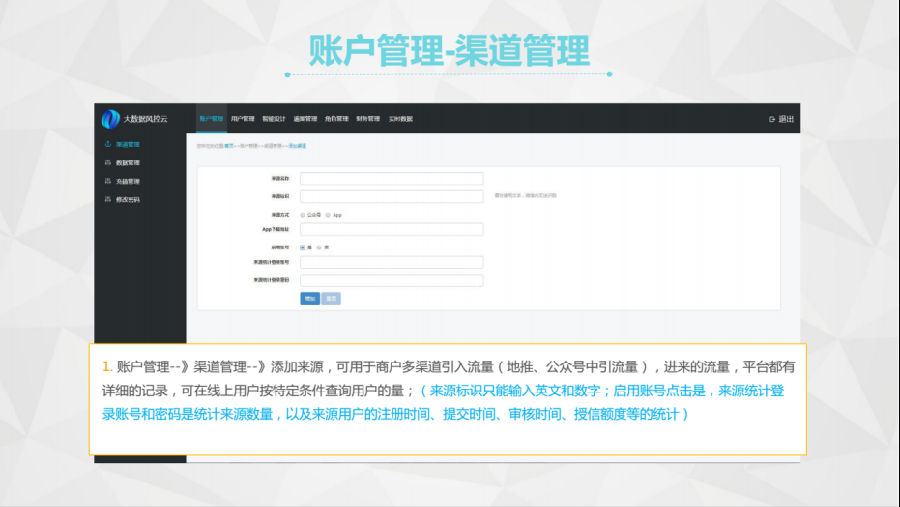This screenshot has width=900, height=507.
Task: Click the 修改密码 sidebar icon
Action: click(107, 199)
